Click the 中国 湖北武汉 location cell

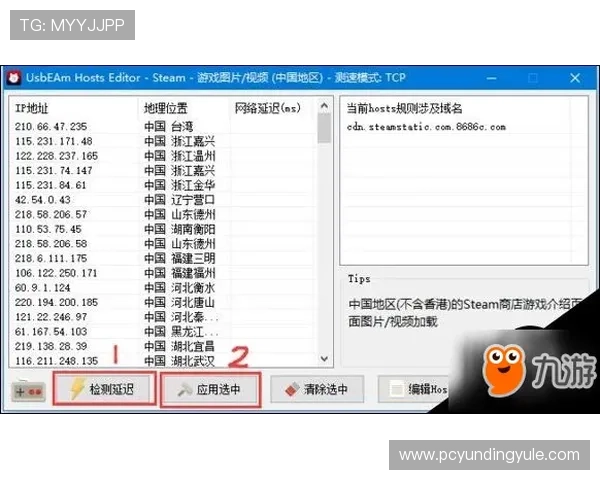179,361
